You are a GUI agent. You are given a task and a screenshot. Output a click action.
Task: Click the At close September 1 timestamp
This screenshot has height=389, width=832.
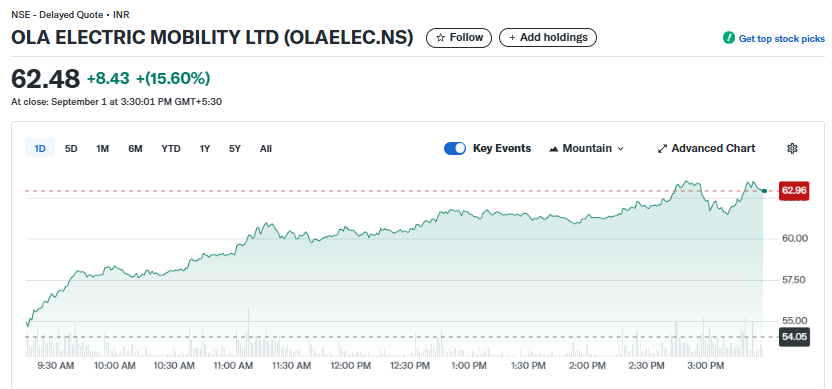[x=116, y=102]
